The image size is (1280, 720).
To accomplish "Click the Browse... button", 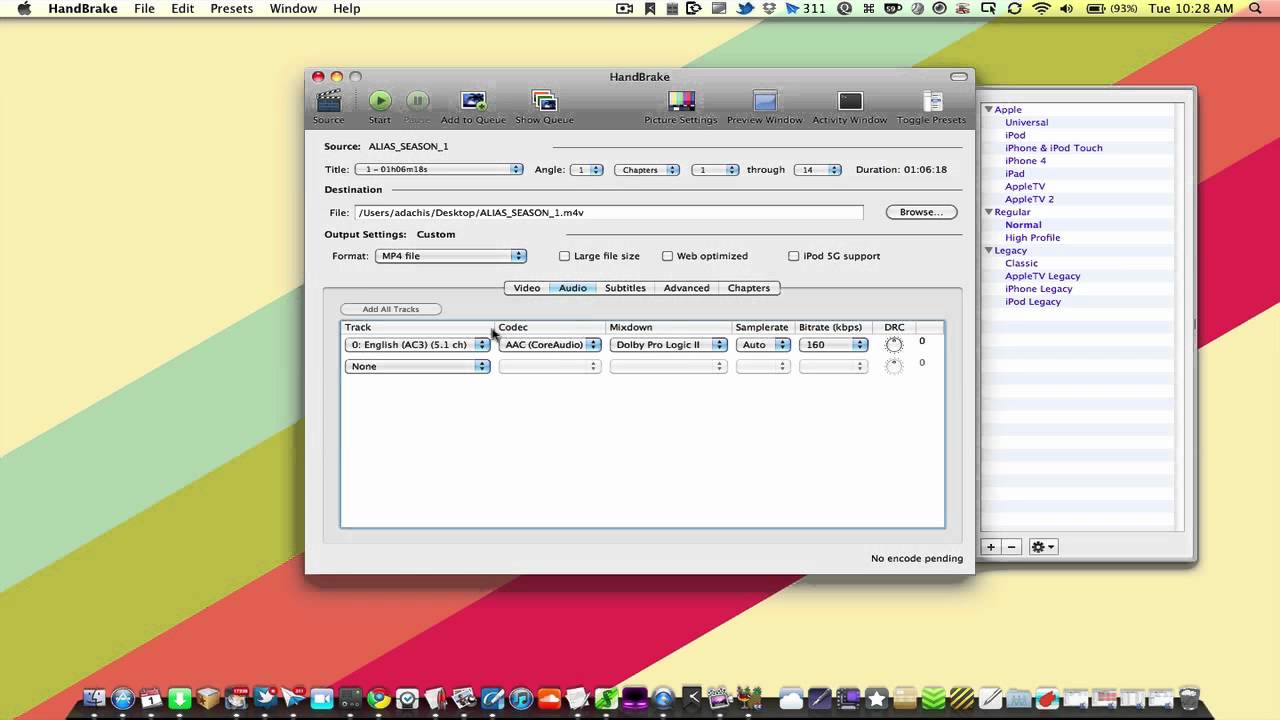I will point(921,212).
